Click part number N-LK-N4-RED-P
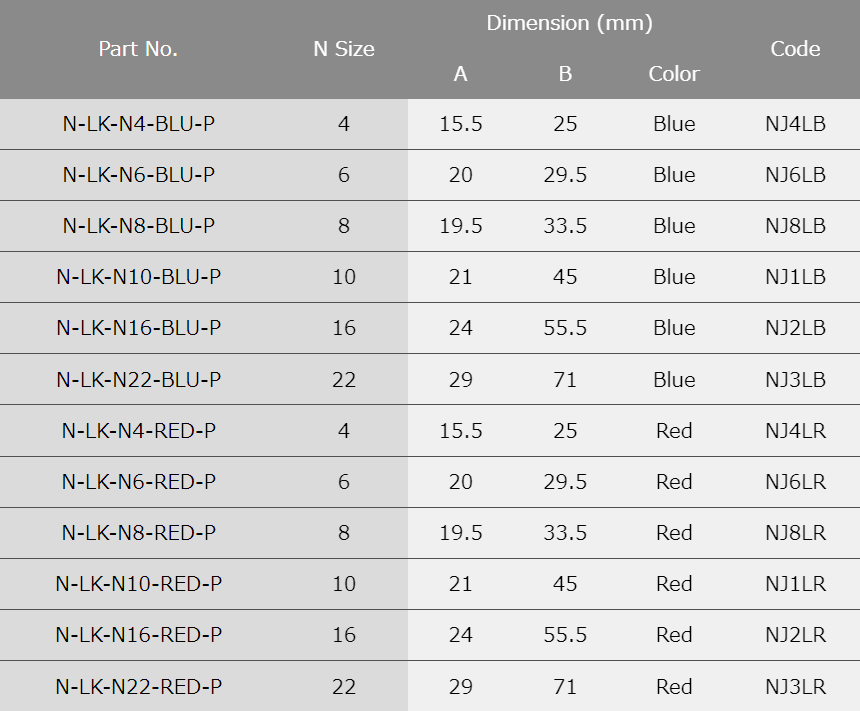 click(x=139, y=431)
